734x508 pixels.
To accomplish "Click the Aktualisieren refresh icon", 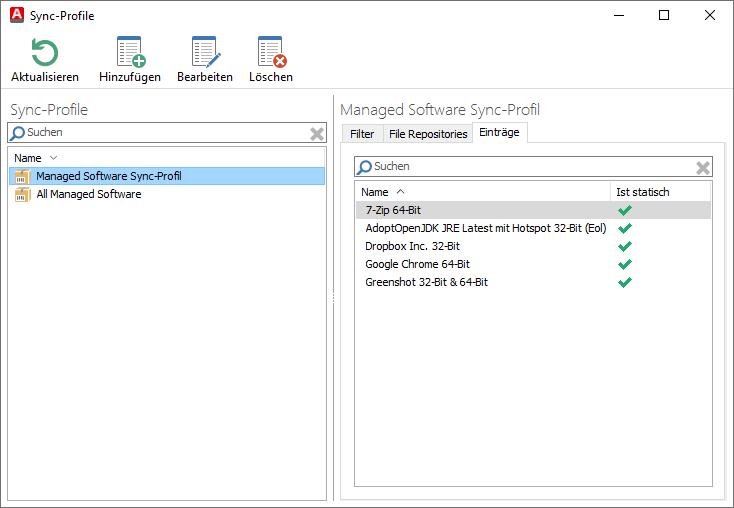I will (45, 52).
